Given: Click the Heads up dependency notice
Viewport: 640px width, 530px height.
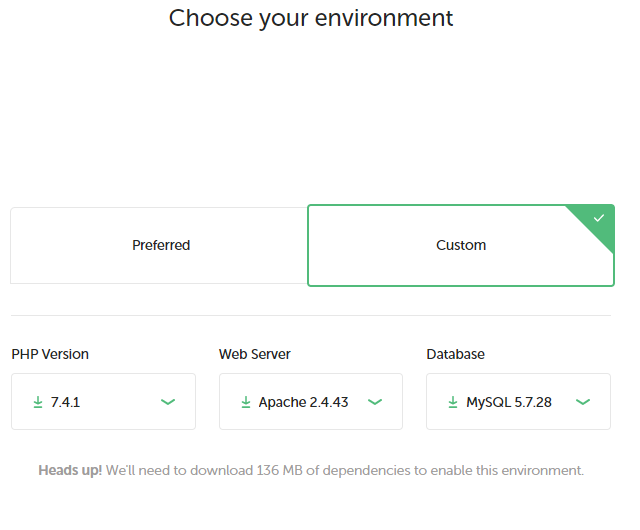Looking at the screenshot, I should tap(311, 470).
